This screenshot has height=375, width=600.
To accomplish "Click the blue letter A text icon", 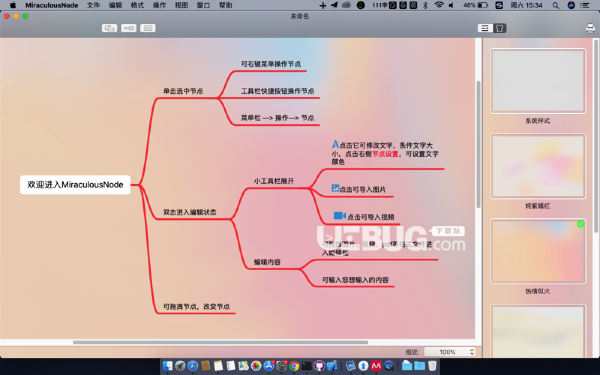I will pyautogui.click(x=335, y=144).
